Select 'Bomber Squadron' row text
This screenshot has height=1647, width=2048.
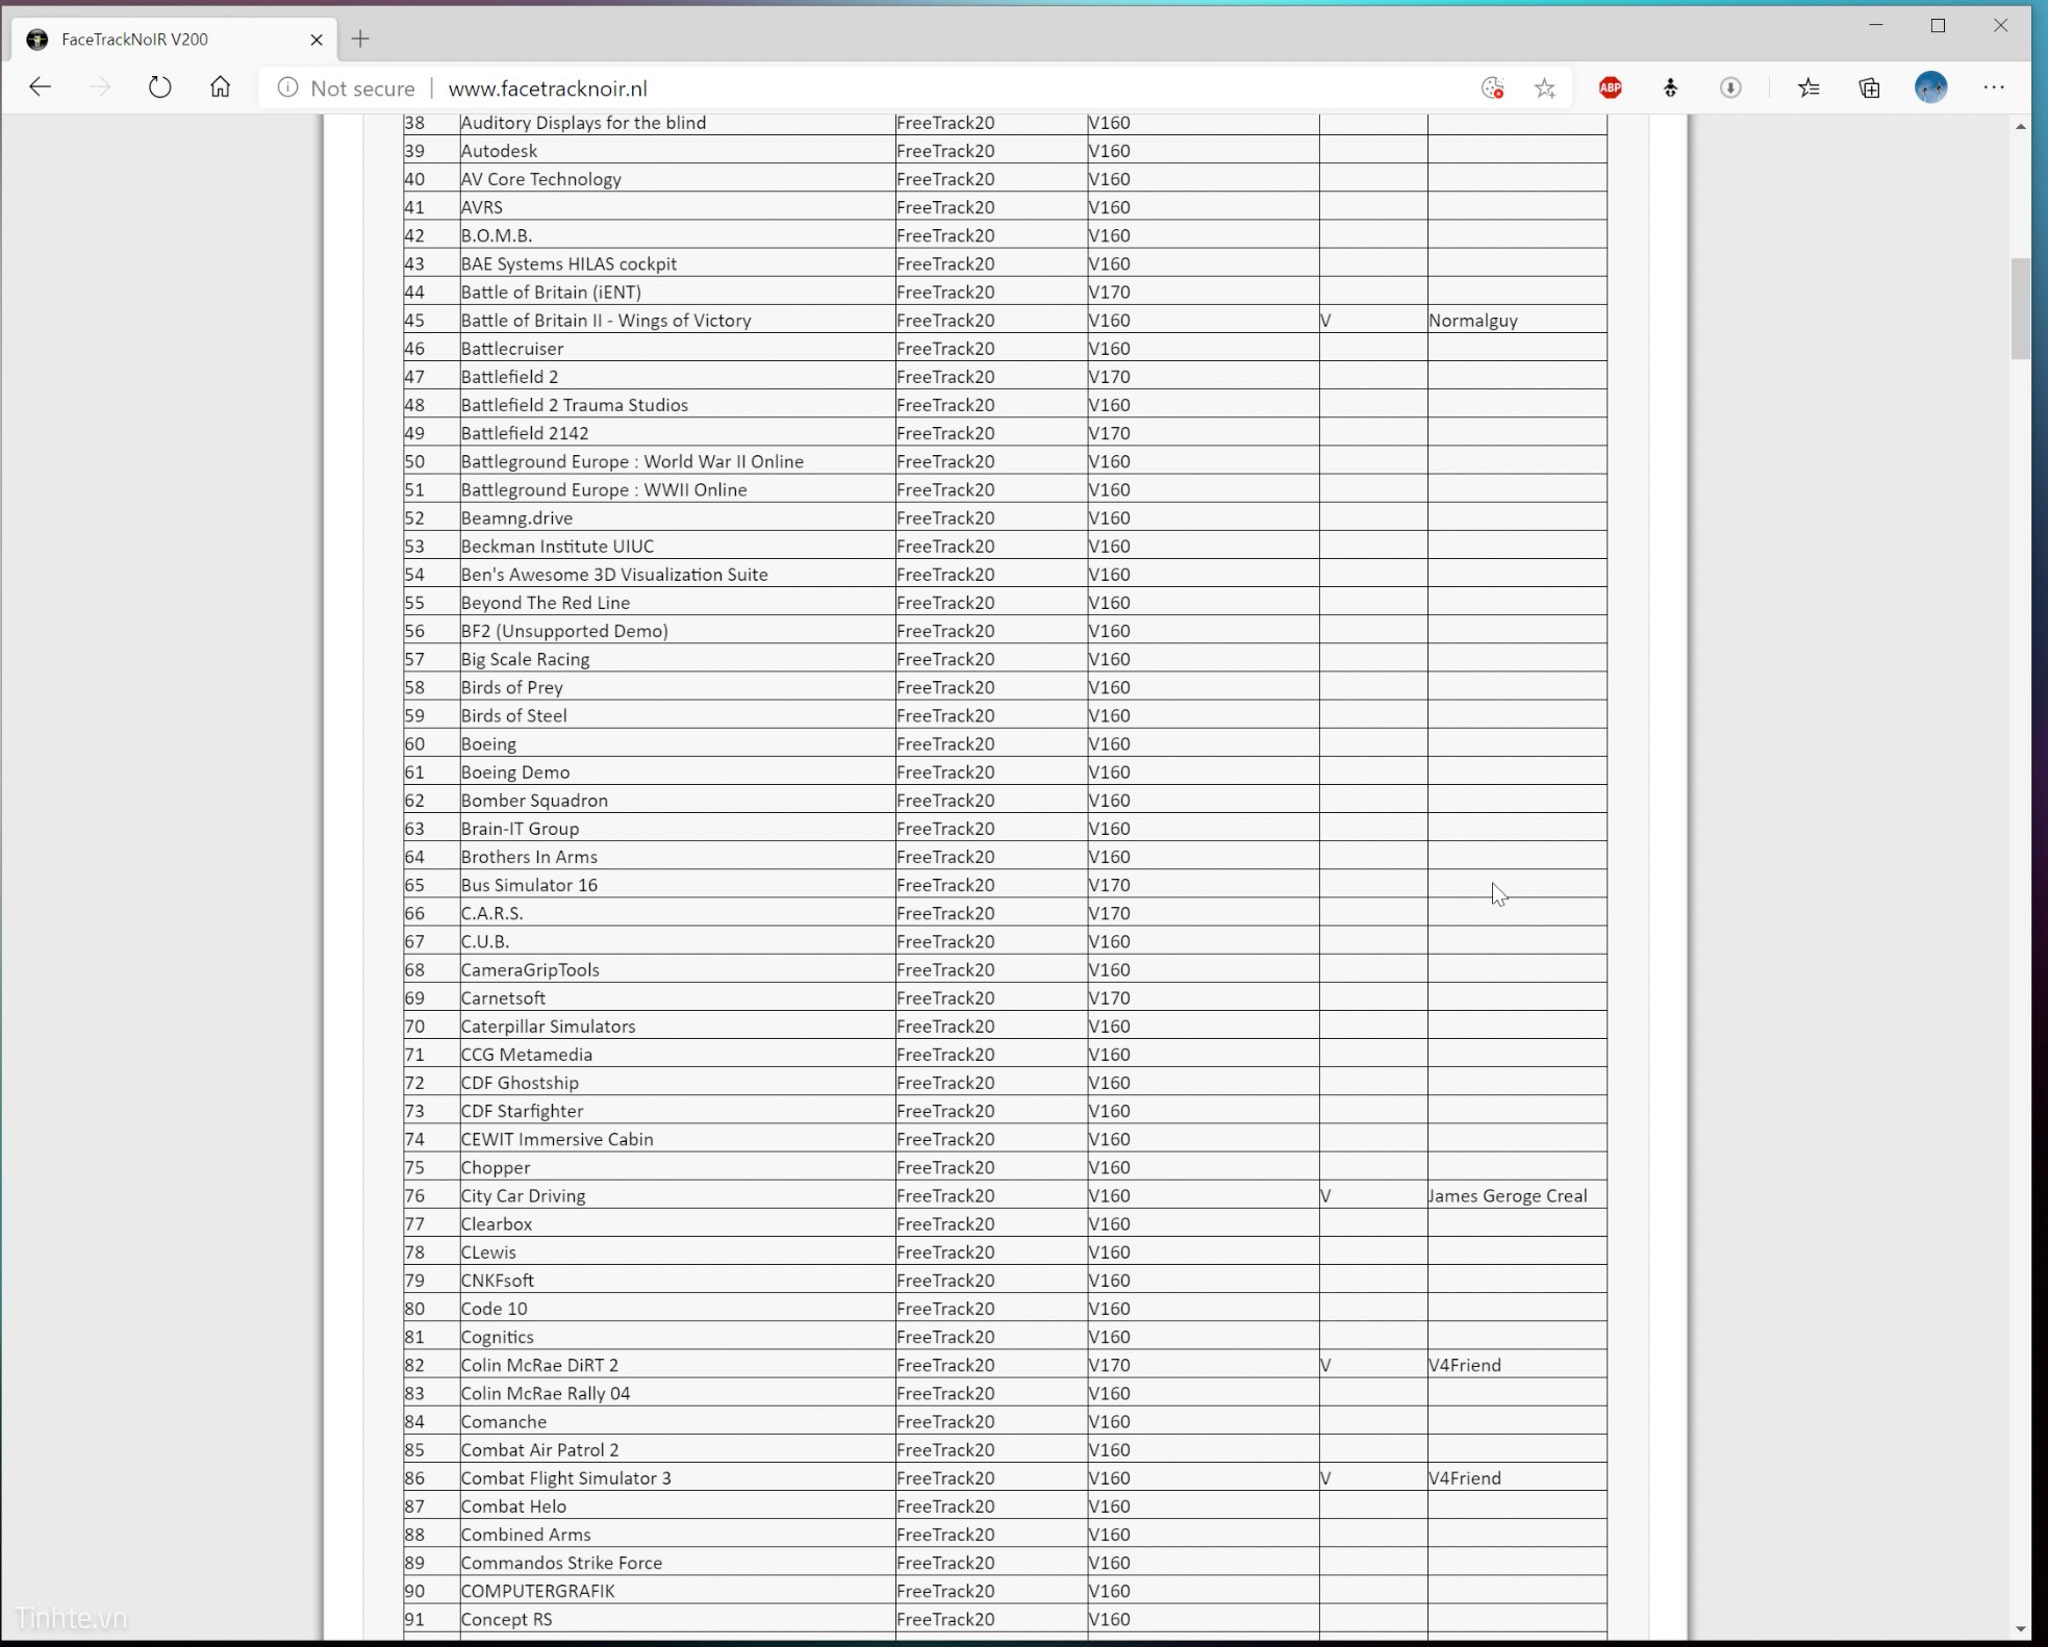(534, 801)
